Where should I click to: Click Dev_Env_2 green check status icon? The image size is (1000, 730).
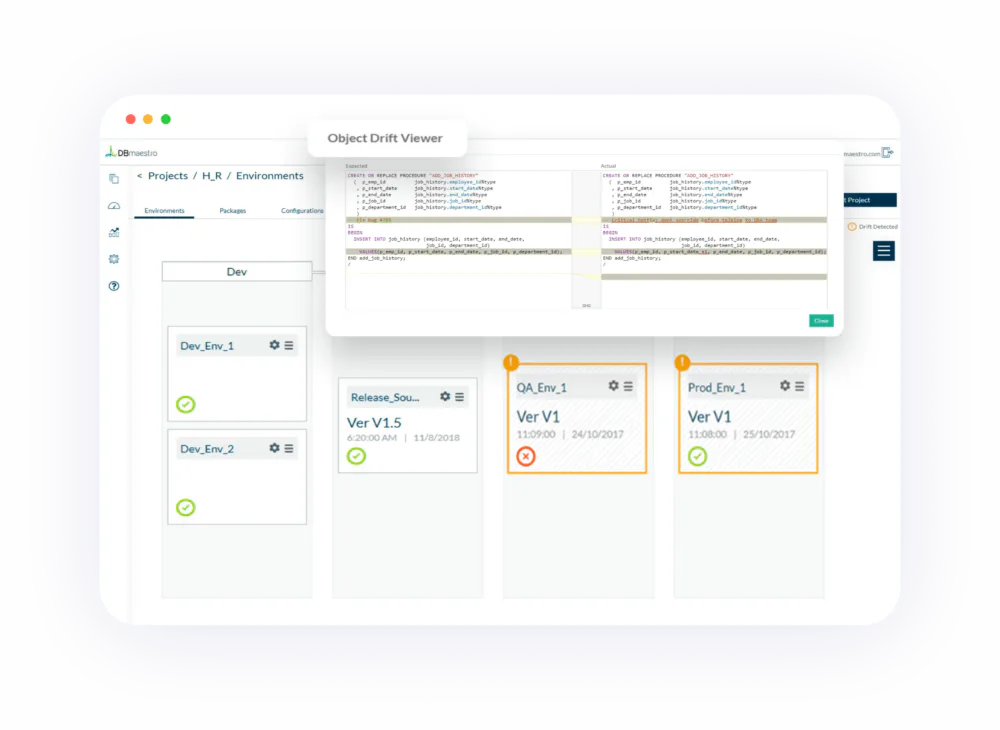click(x=186, y=507)
